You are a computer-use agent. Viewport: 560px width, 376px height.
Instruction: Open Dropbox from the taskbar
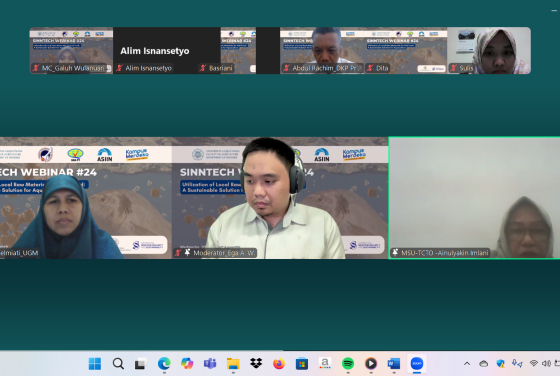tap(256, 364)
